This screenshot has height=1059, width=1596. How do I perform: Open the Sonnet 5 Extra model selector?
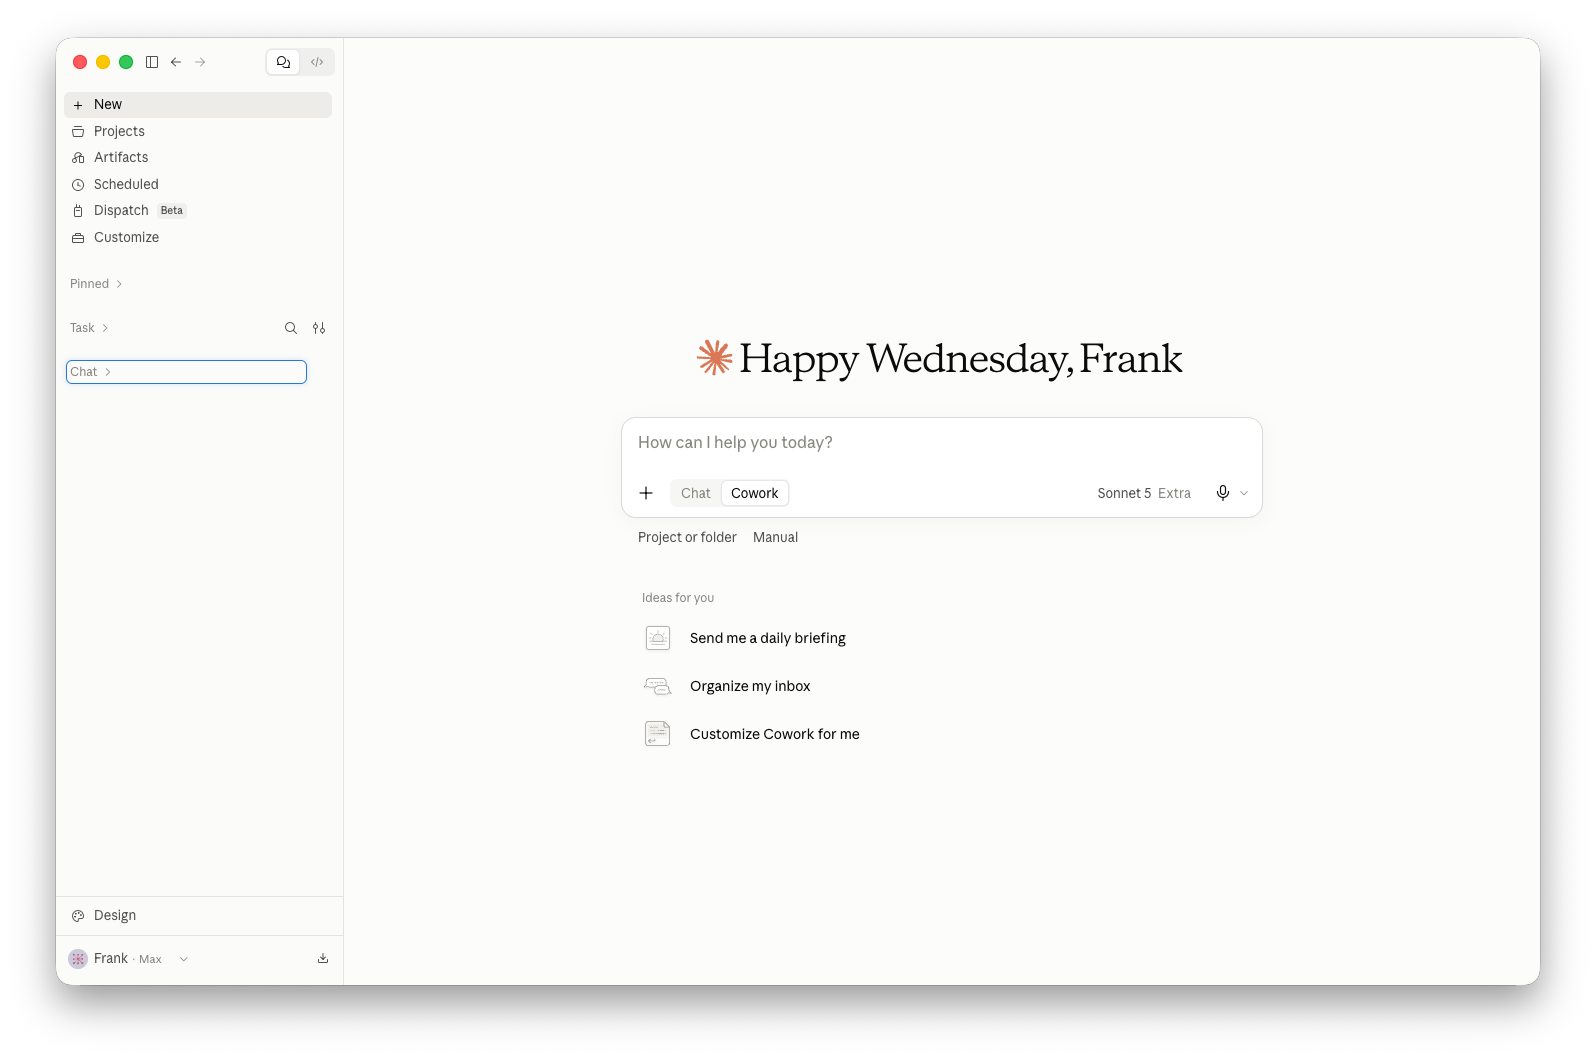tap(1144, 493)
